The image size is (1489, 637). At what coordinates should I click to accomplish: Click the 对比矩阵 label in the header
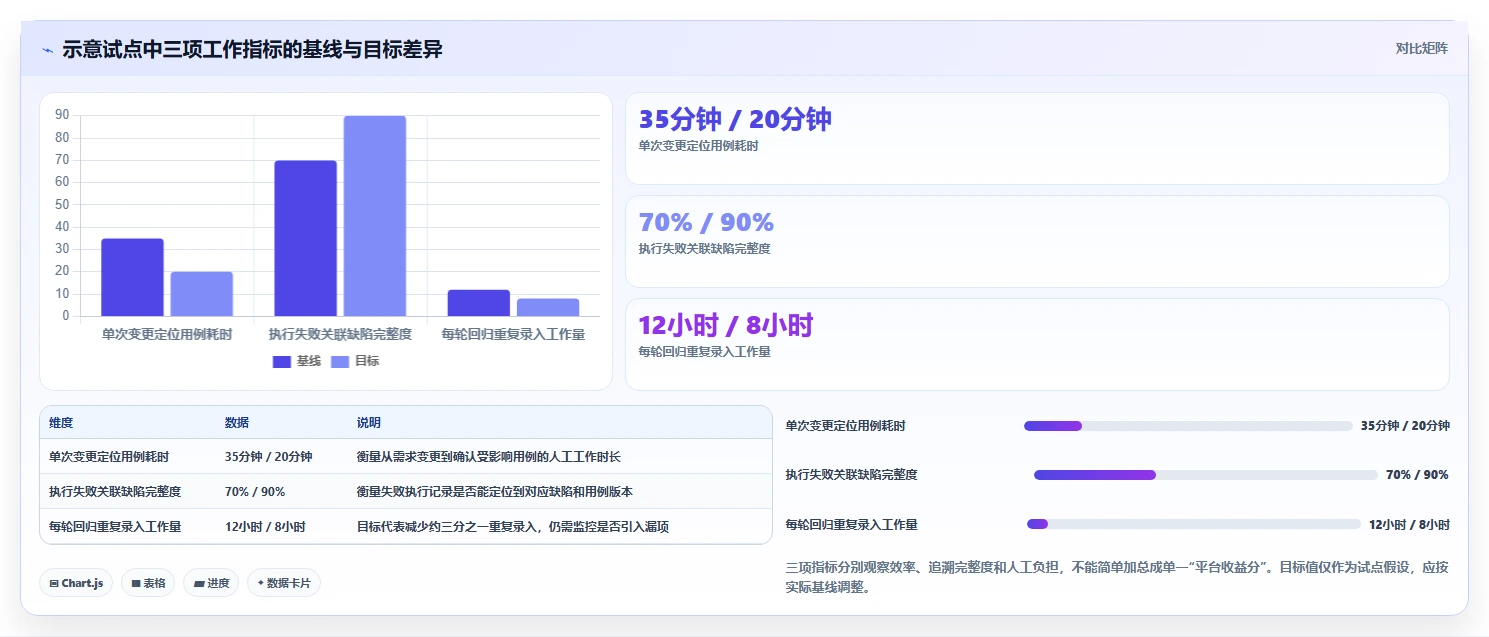click(1421, 48)
